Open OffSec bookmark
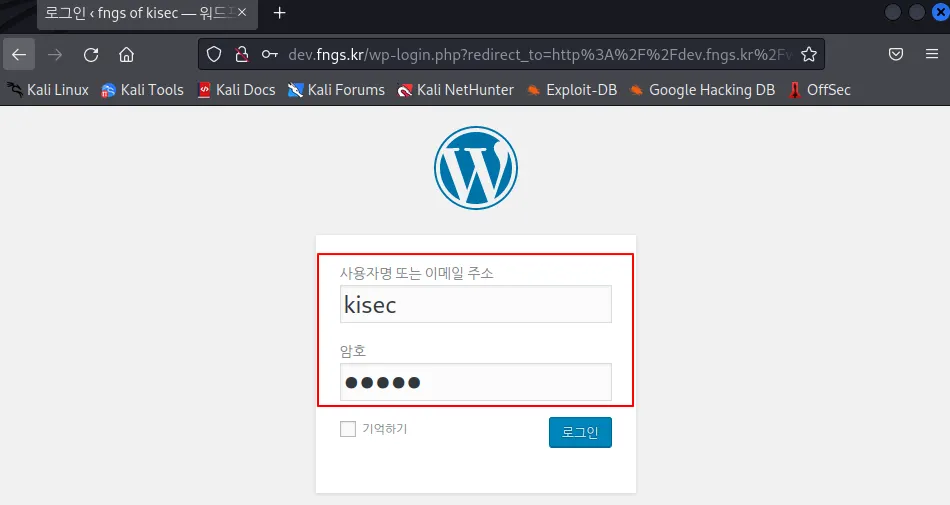 819,90
